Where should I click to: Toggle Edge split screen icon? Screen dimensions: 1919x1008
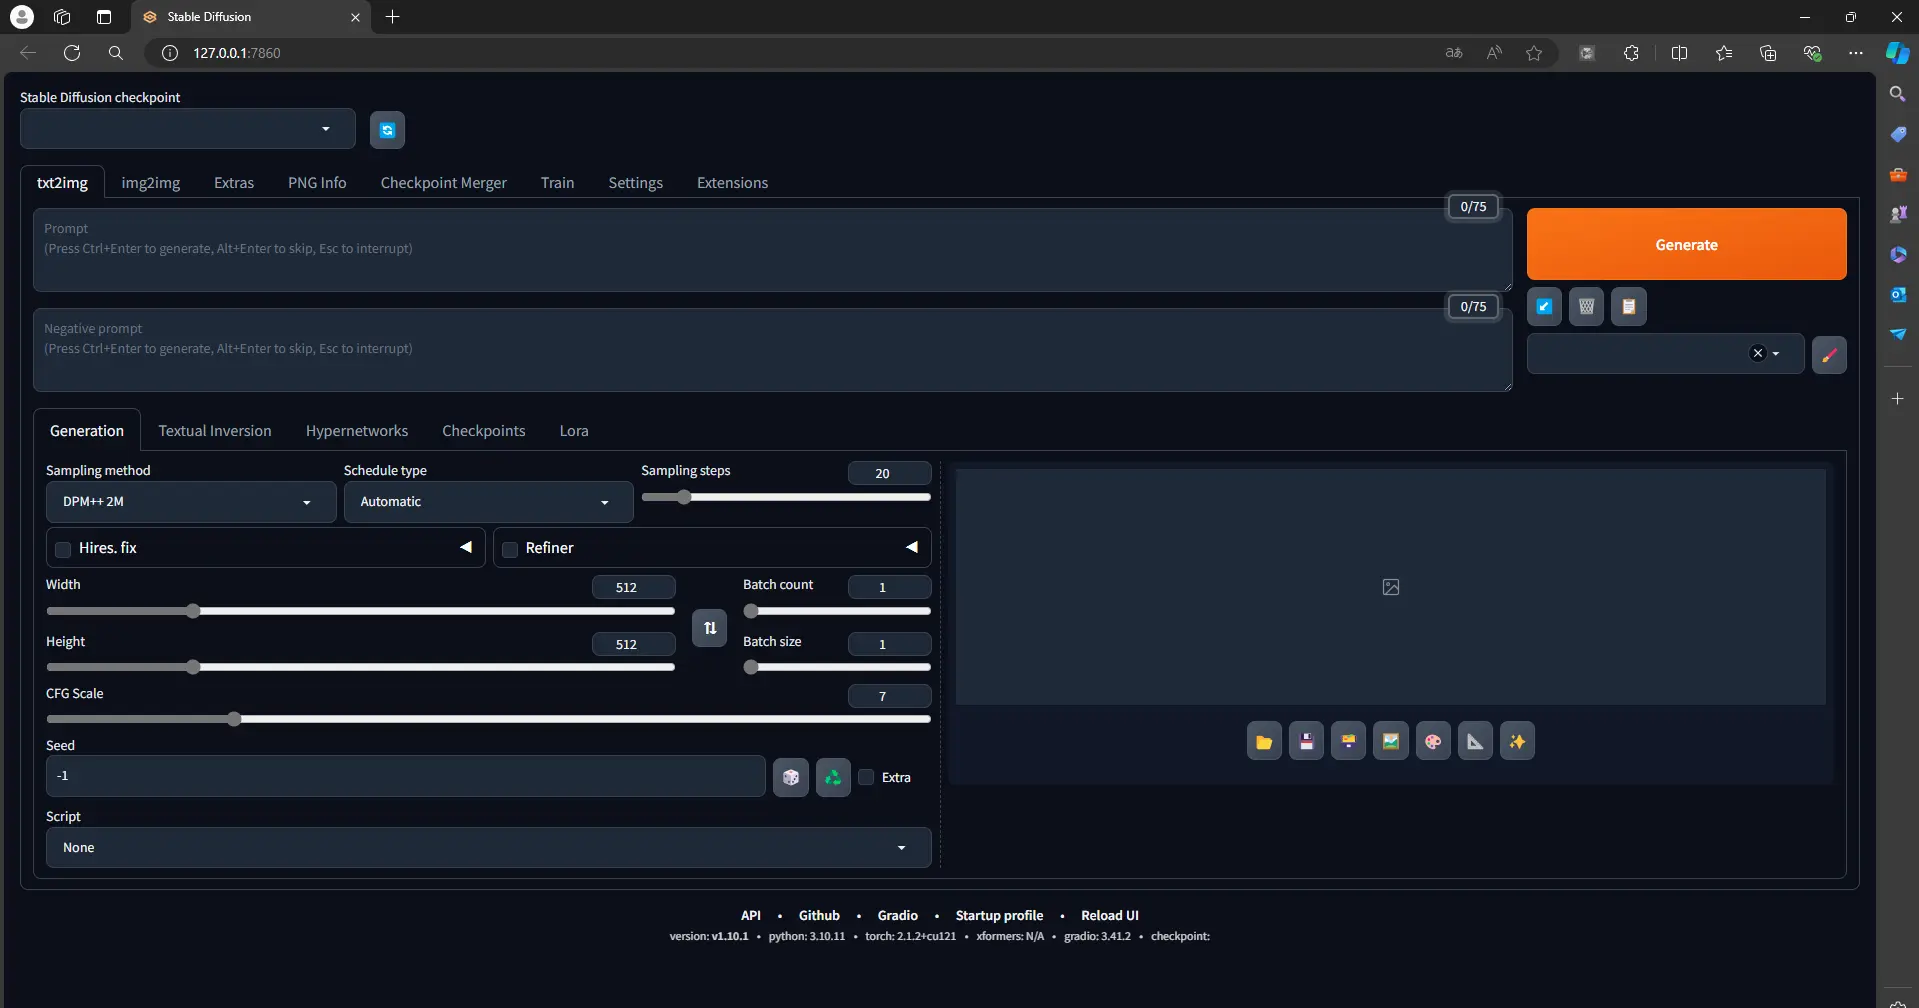pos(1679,53)
